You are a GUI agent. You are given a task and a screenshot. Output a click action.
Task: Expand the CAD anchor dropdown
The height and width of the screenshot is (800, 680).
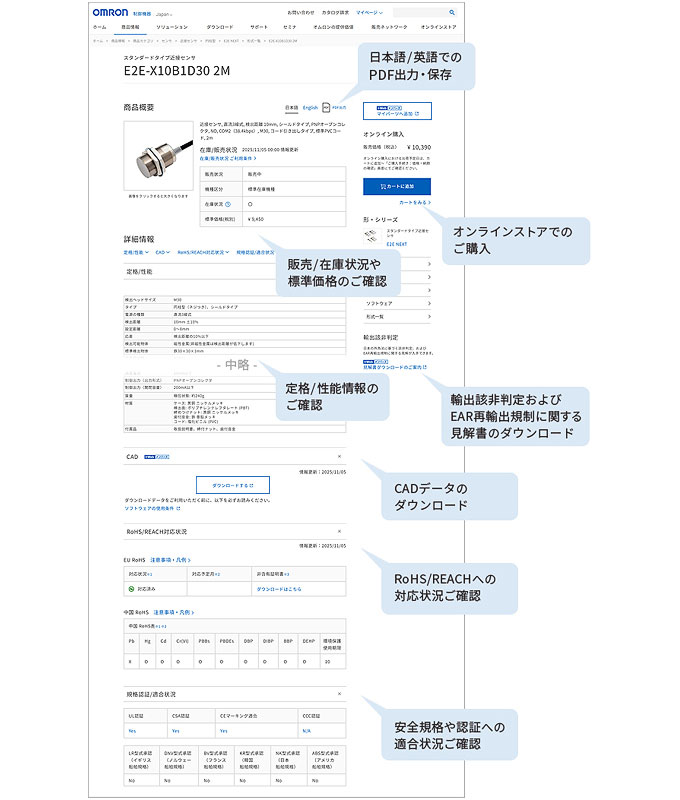[162, 253]
